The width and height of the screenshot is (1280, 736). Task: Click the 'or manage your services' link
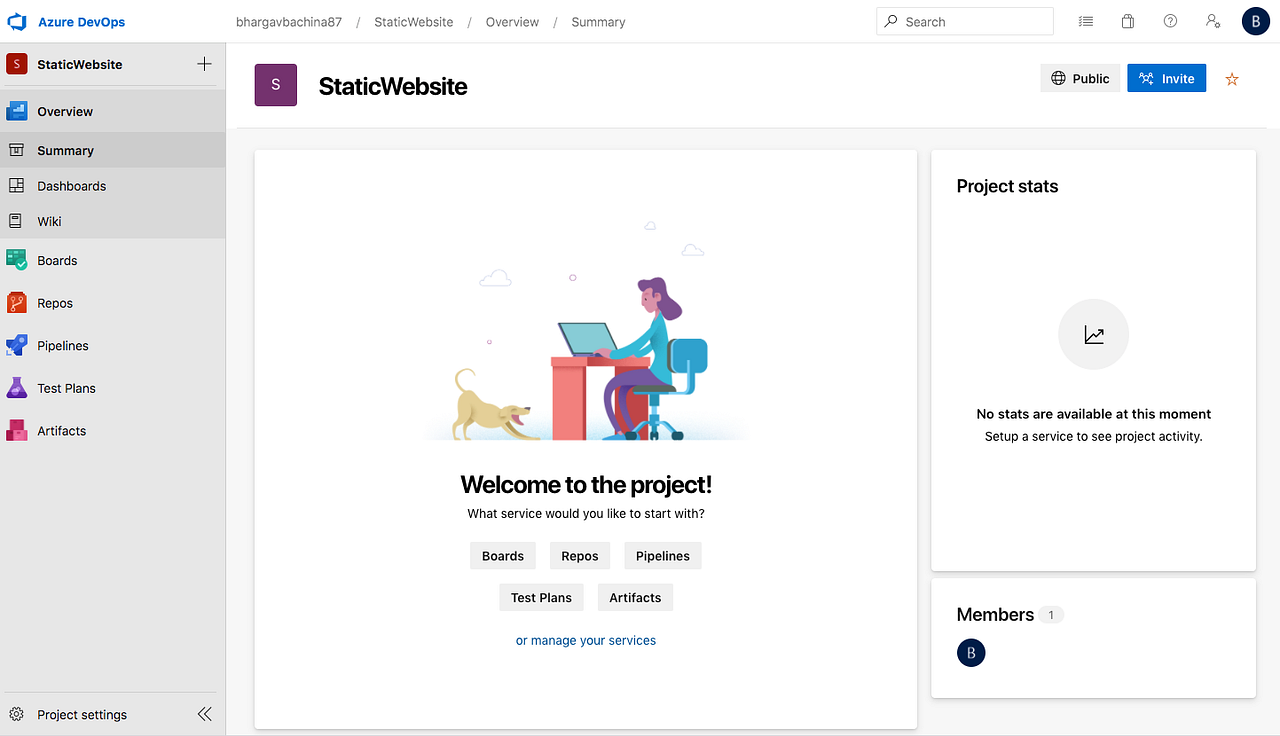click(x=586, y=640)
